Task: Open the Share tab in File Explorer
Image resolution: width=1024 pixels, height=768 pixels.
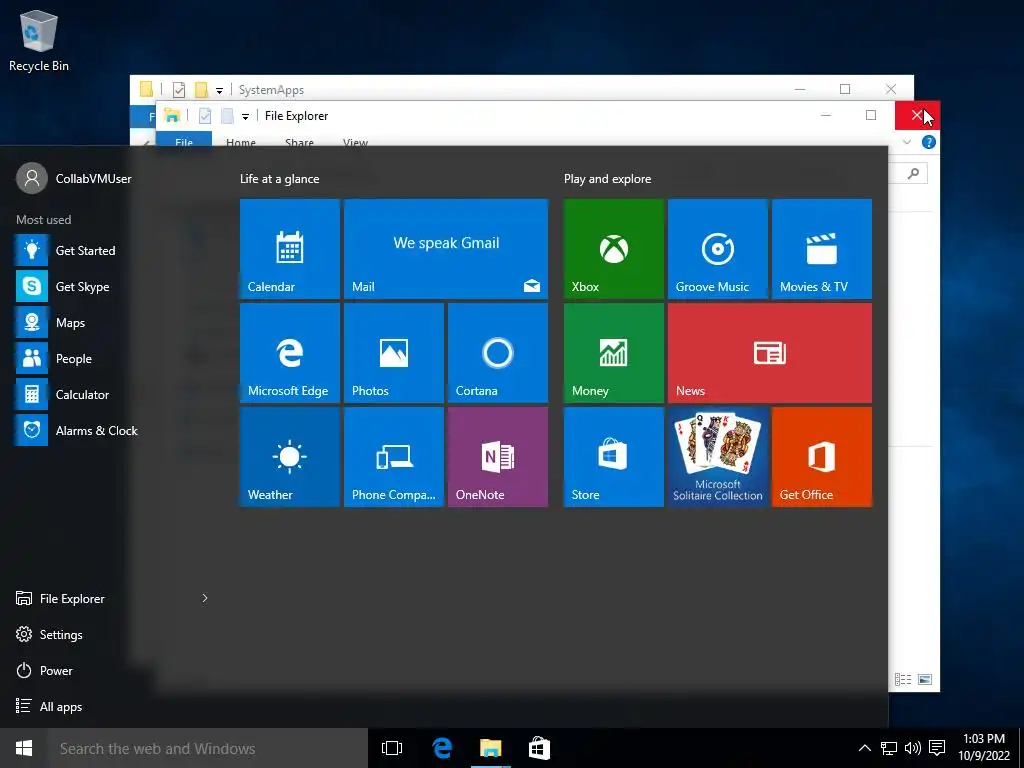Action: (299, 141)
